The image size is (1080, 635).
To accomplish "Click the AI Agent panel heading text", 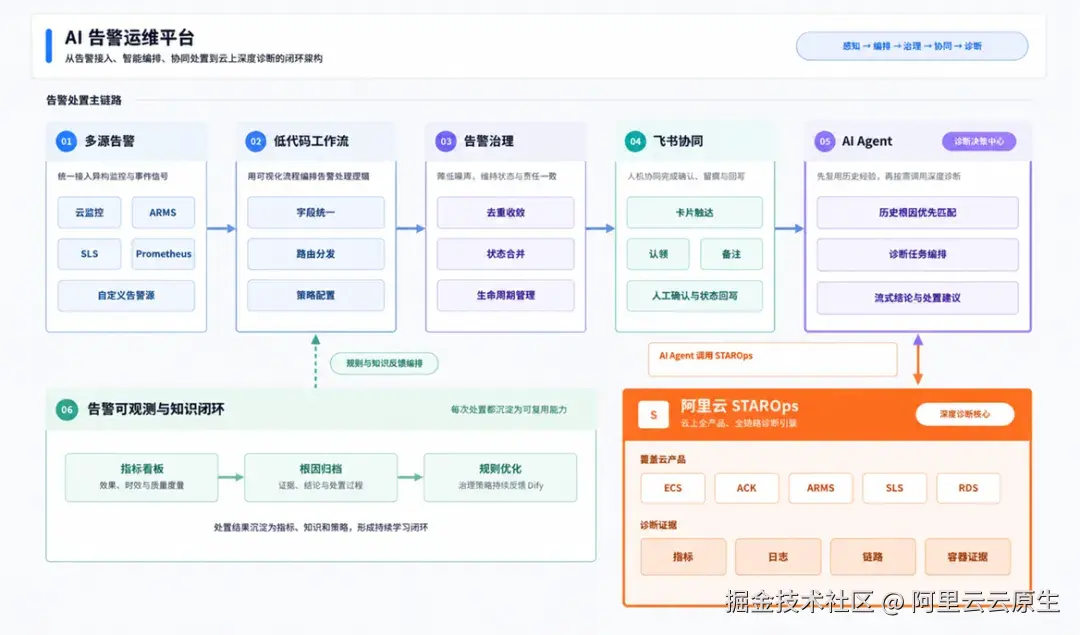I will tap(867, 141).
